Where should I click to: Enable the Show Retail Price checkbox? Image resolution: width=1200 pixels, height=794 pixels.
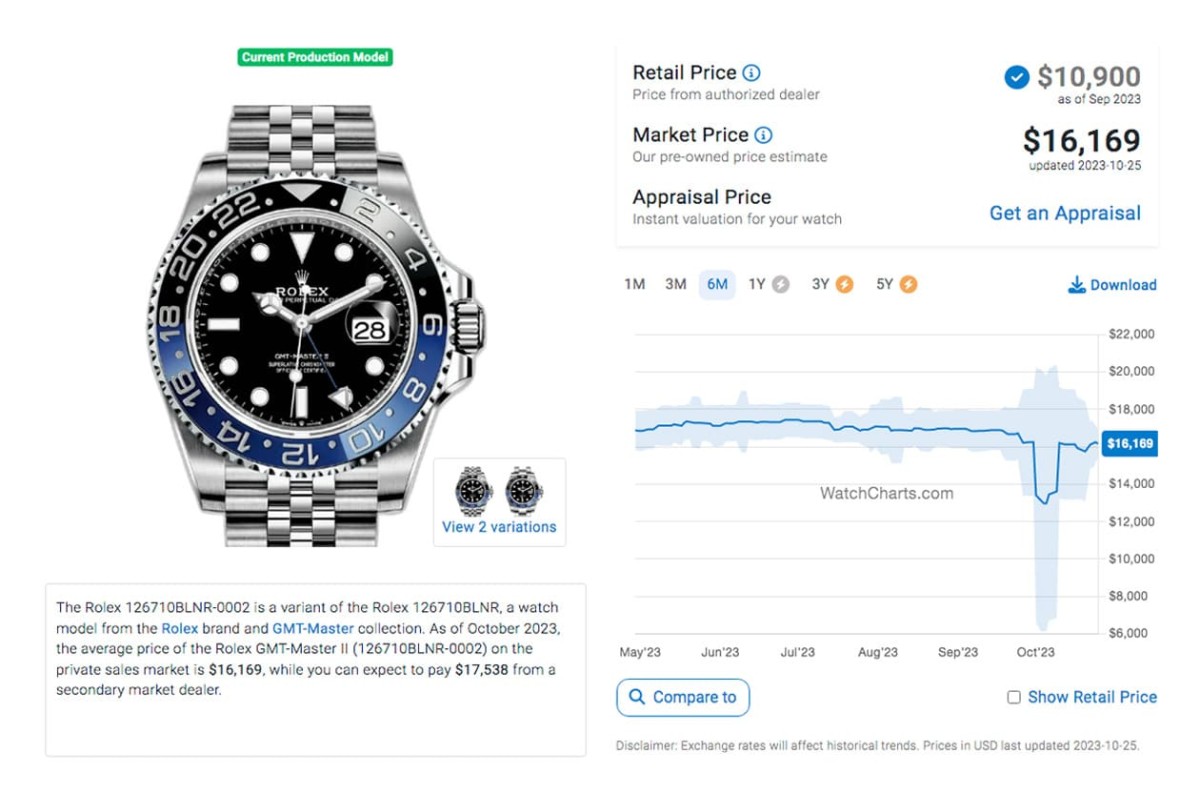[1014, 697]
